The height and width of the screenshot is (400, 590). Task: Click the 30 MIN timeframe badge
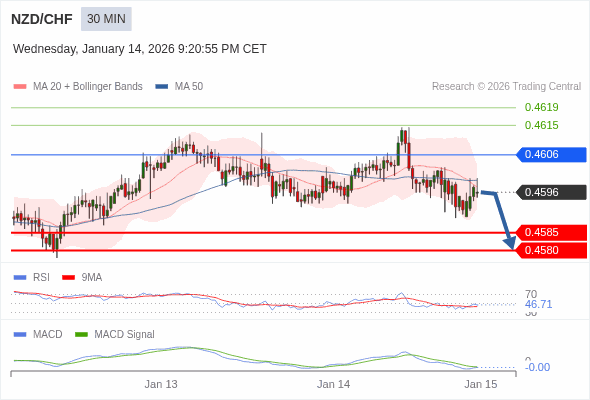(x=106, y=19)
